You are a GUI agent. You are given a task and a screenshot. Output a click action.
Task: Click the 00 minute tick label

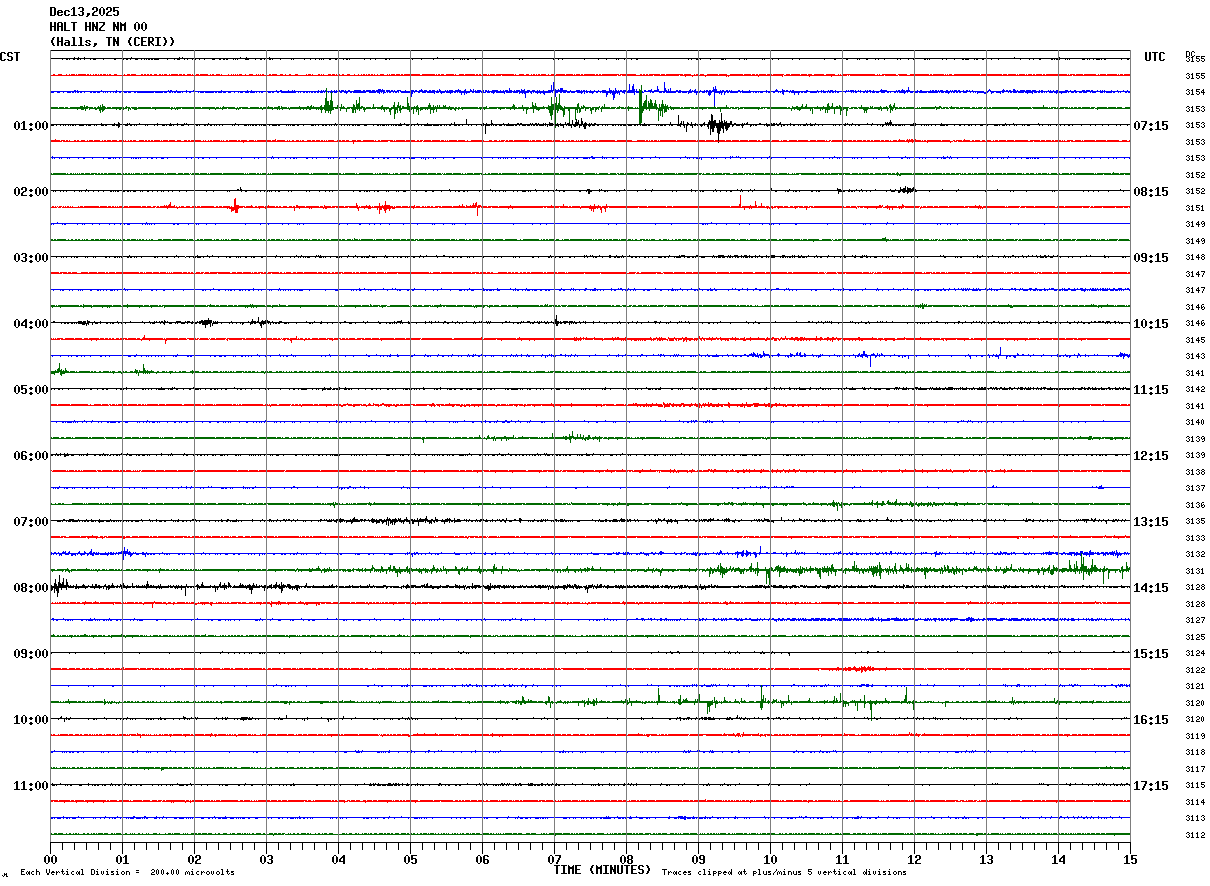tap(51, 859)
